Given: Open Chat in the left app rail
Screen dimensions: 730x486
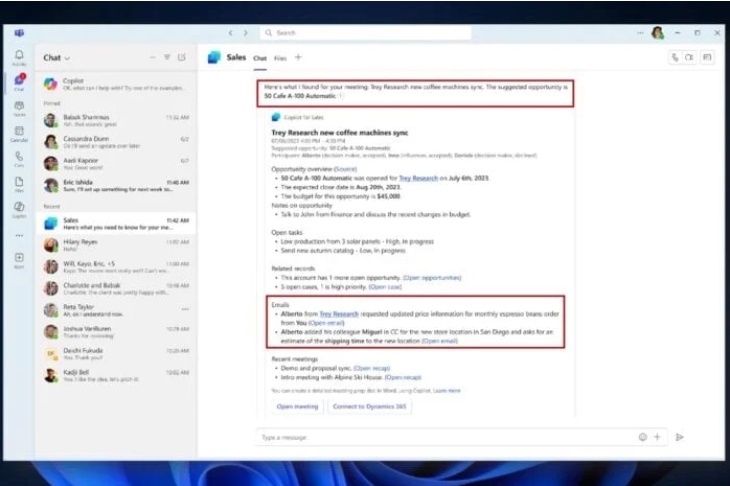Looking at the screenshot, I should pyautogui.click(x=19, y=82).
